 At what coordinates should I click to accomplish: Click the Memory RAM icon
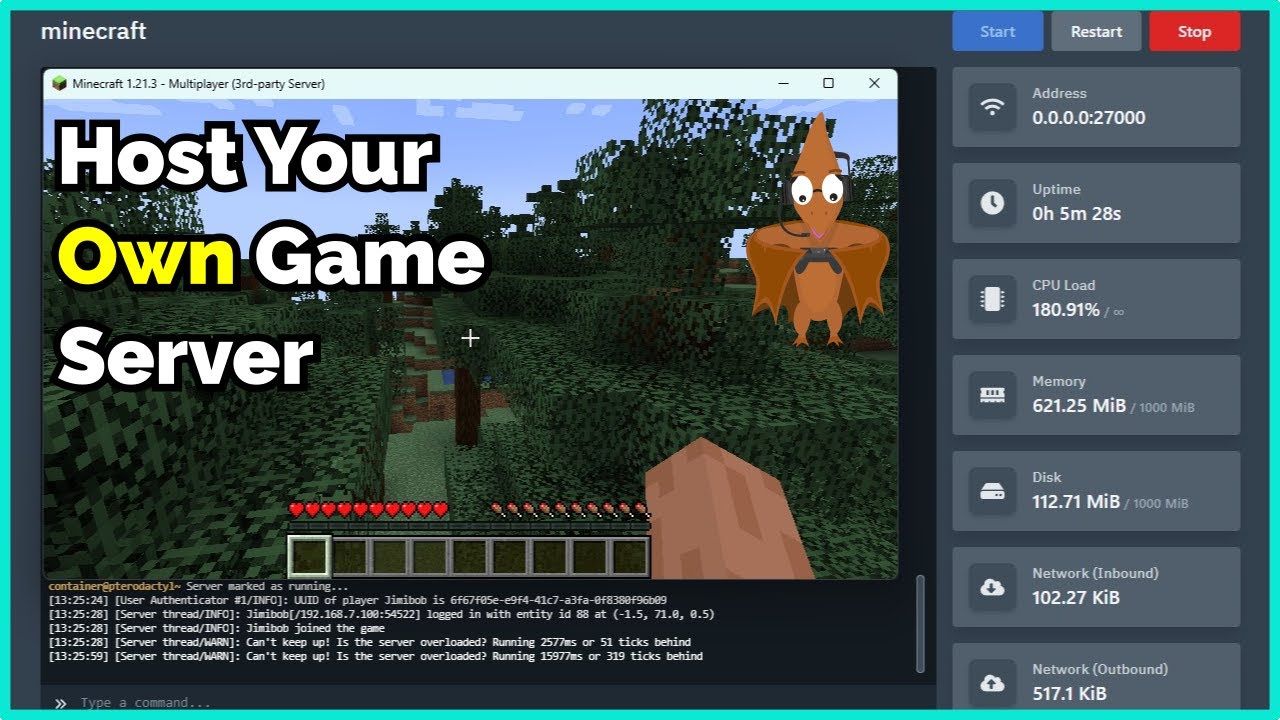pos(992,395)
